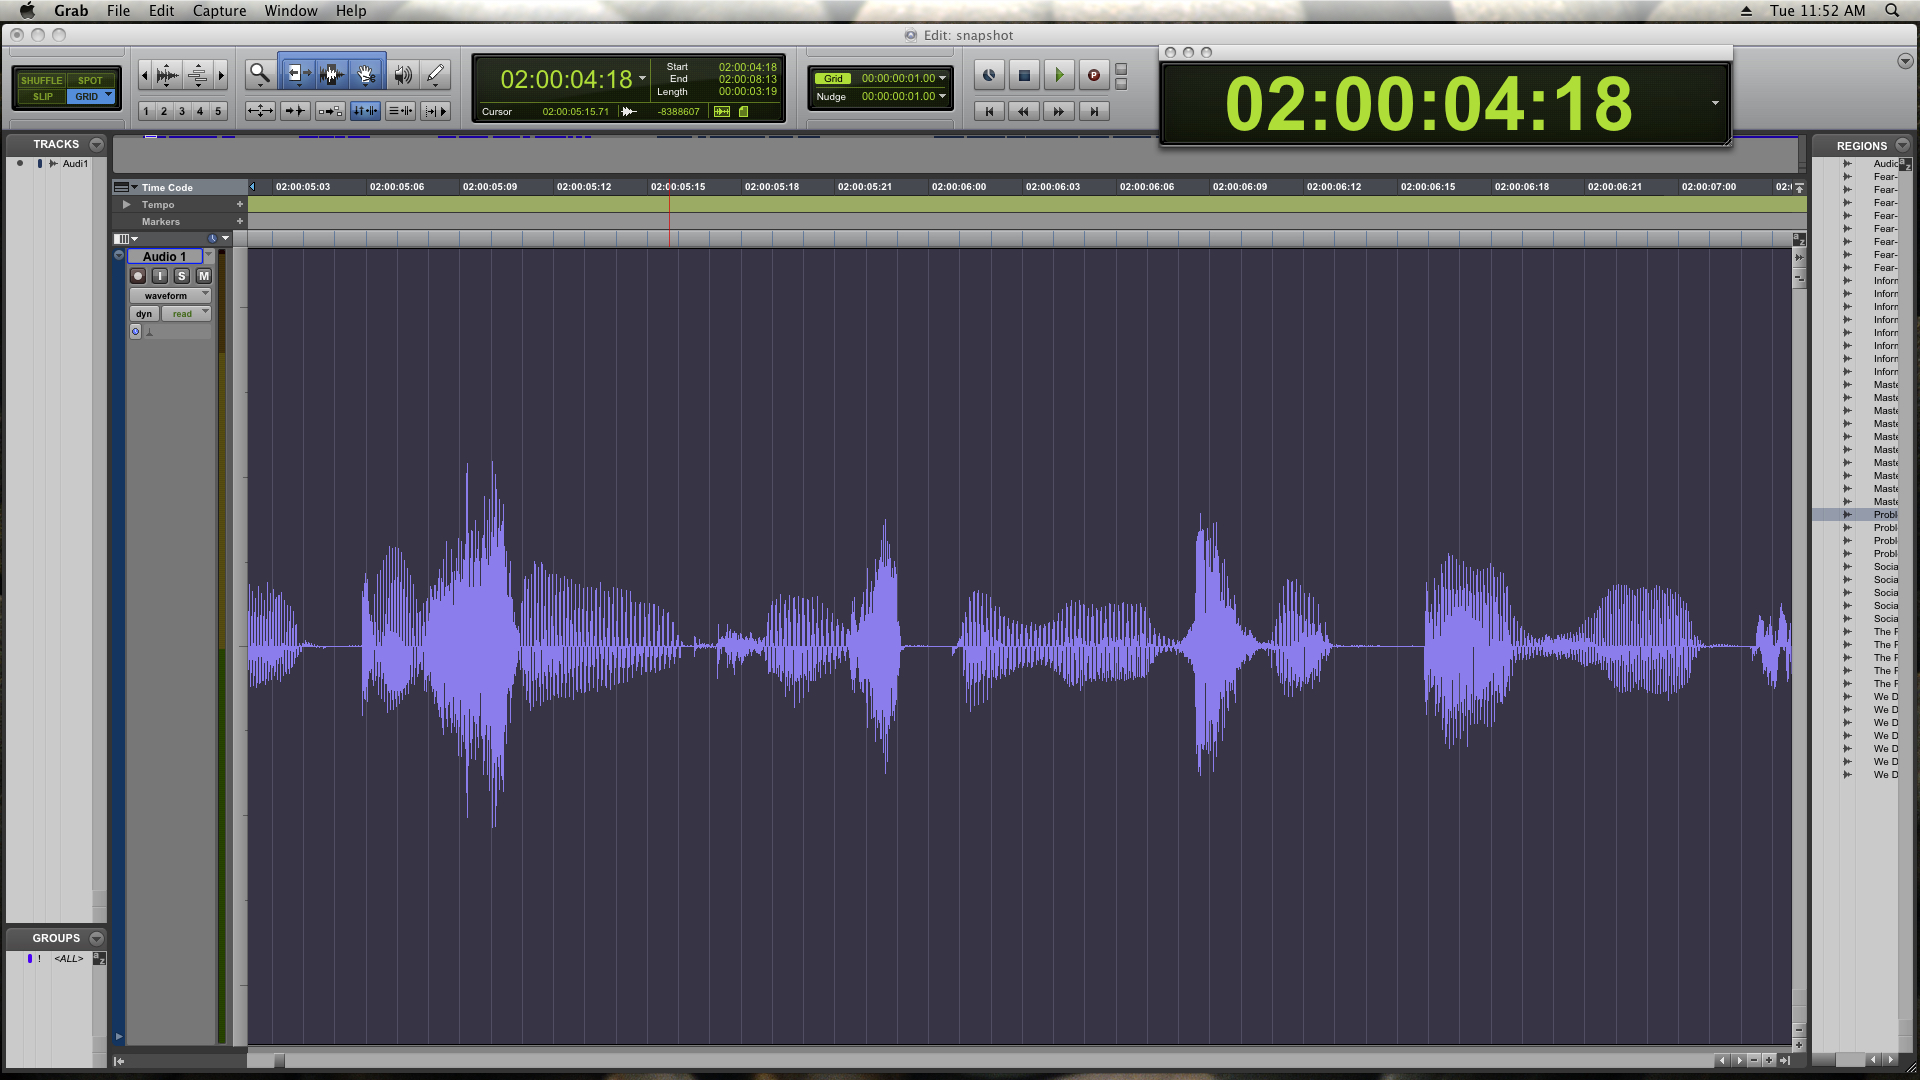Open the Window menu
Viewport: 1920px width, 1080px height.
(291, 10)
